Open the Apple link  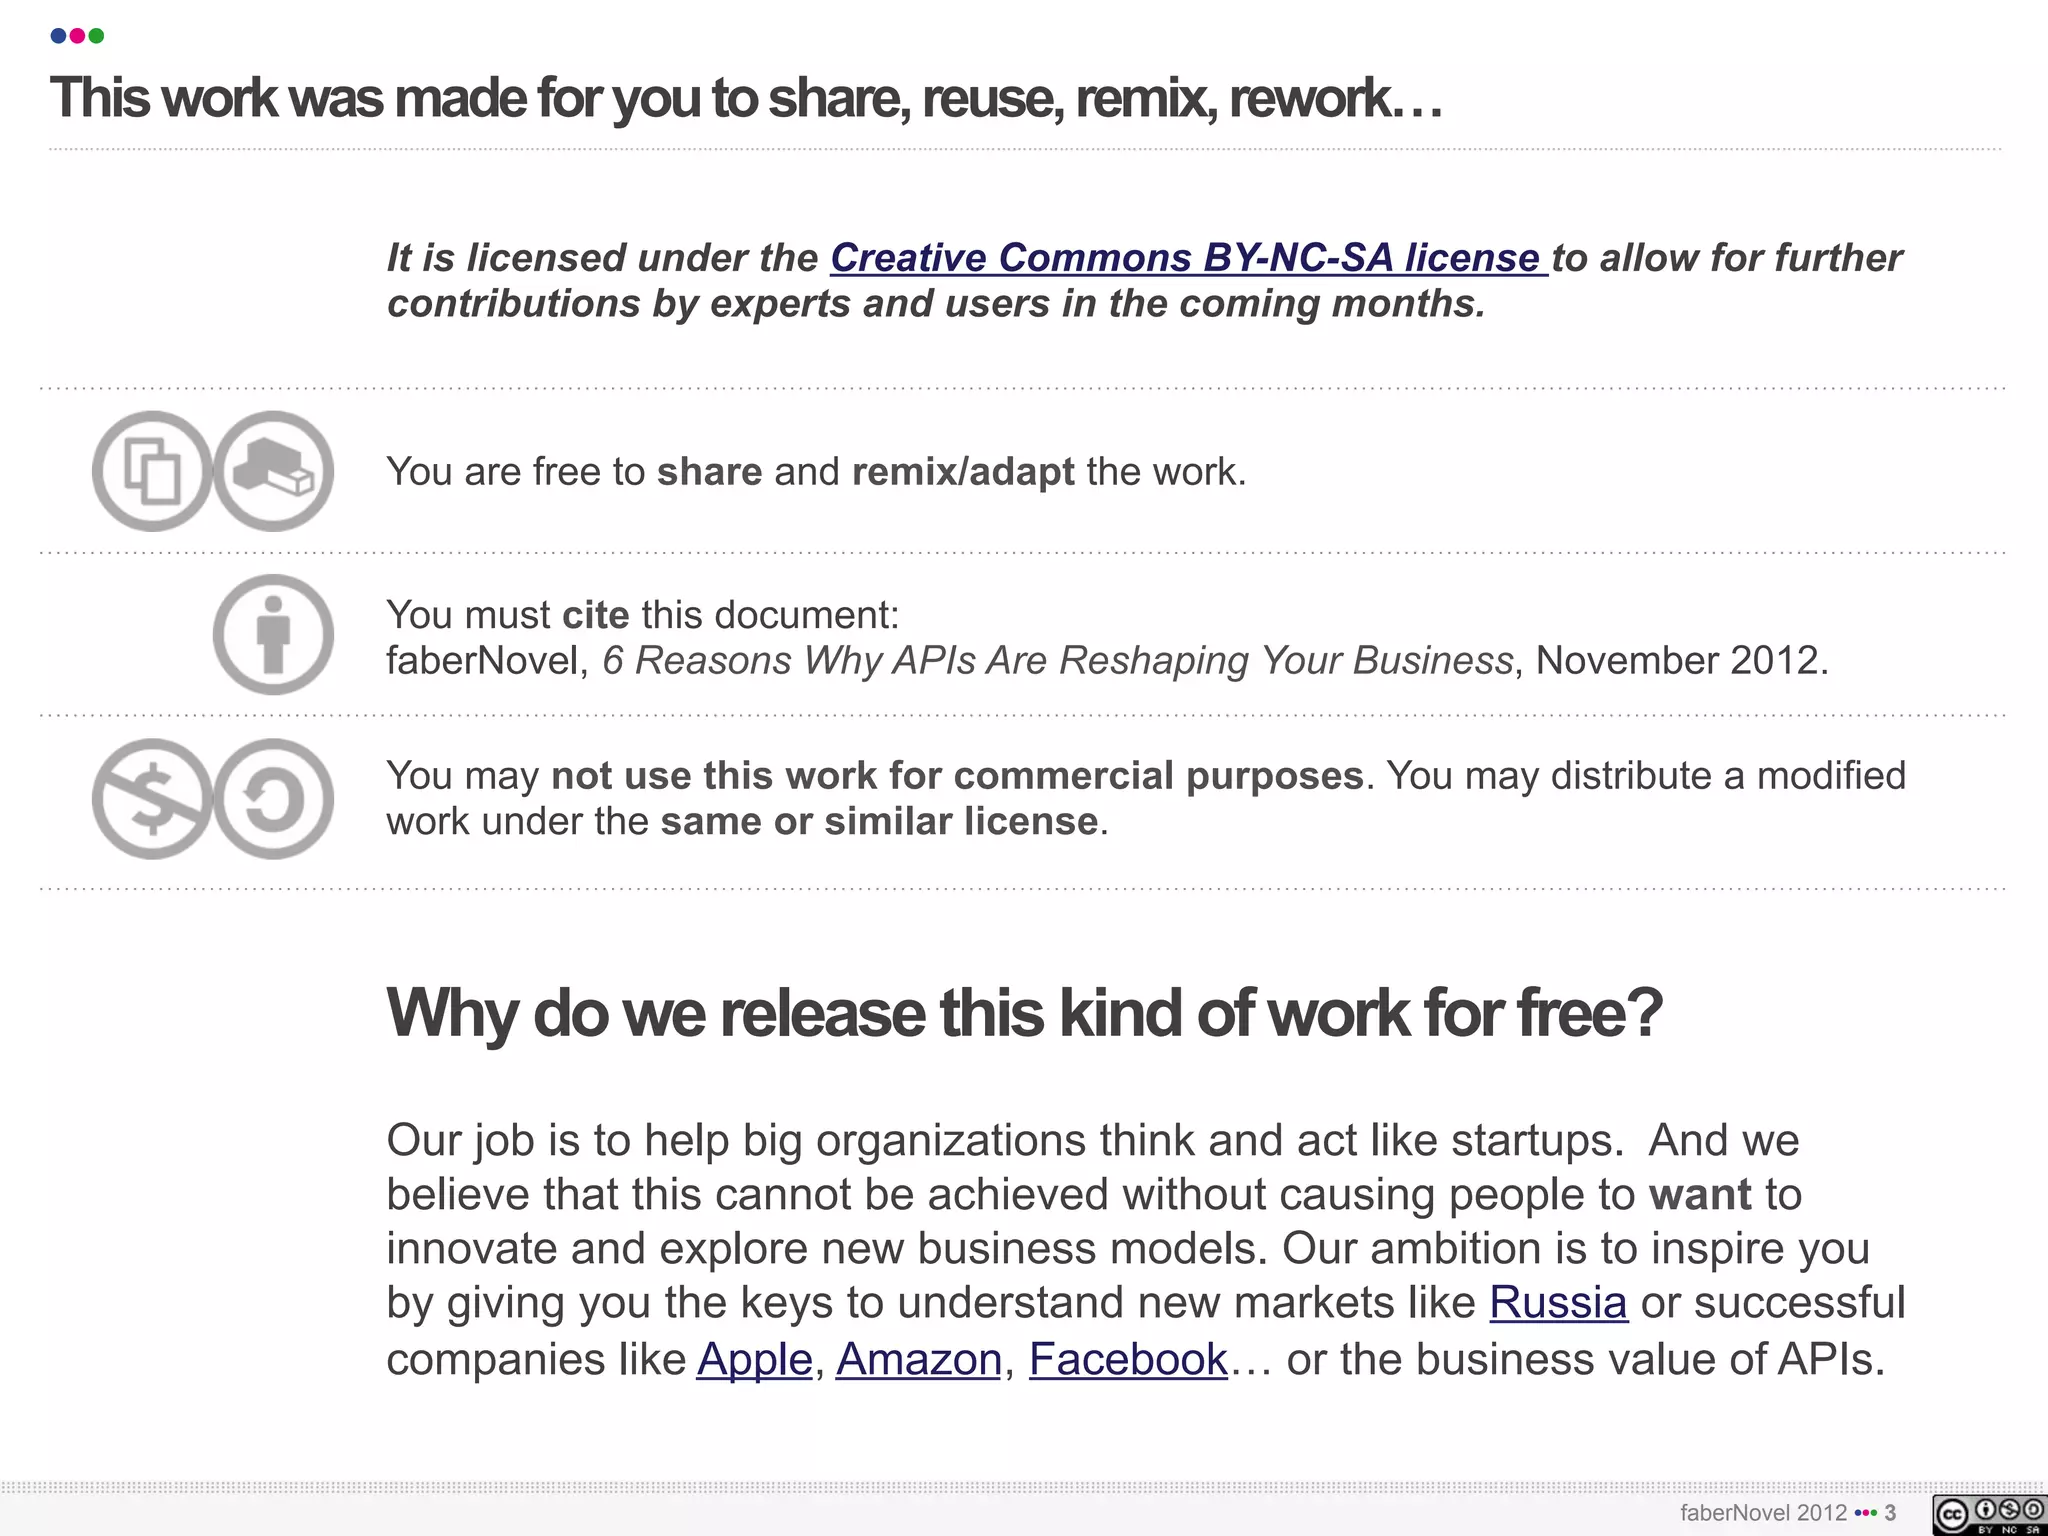755,1359
